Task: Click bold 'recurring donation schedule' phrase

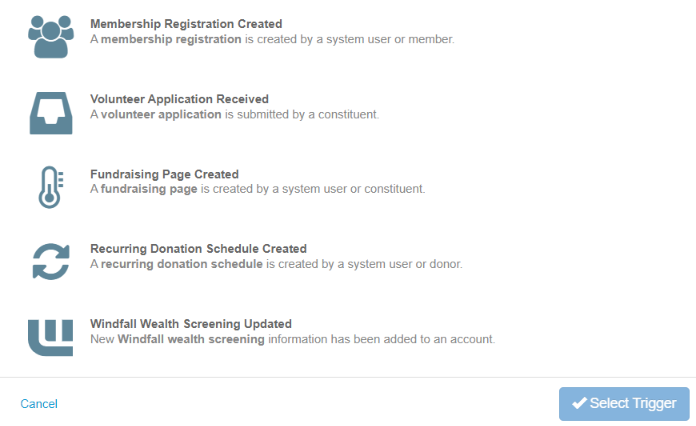Action: click(x=182, y=264)
